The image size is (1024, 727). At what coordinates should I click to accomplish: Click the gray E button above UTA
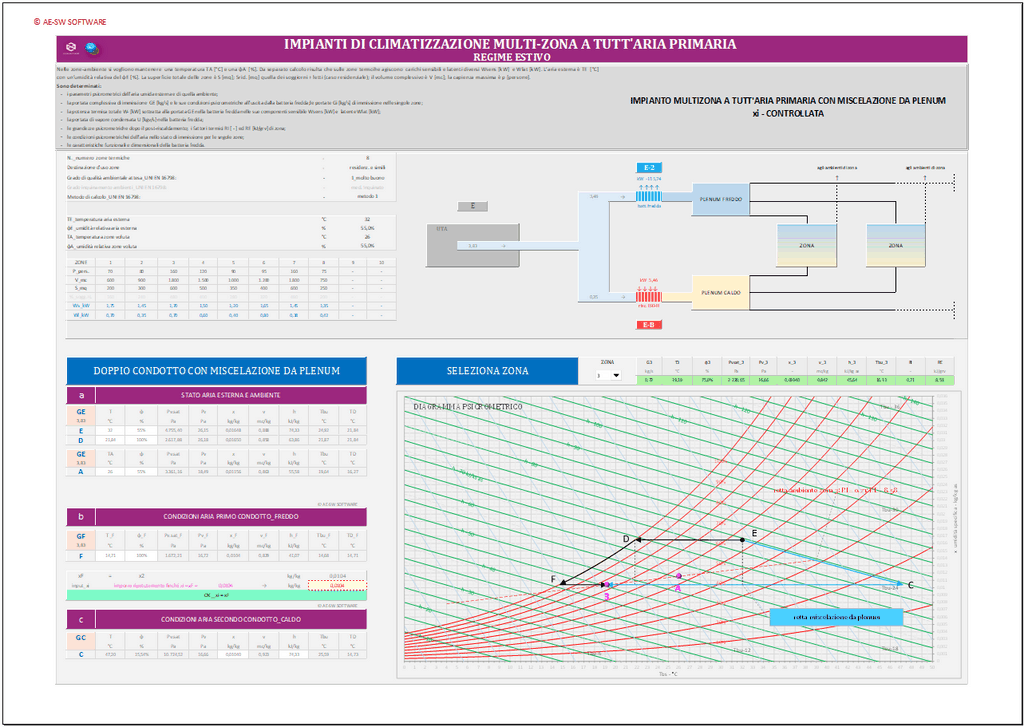[x=471, y=206]
